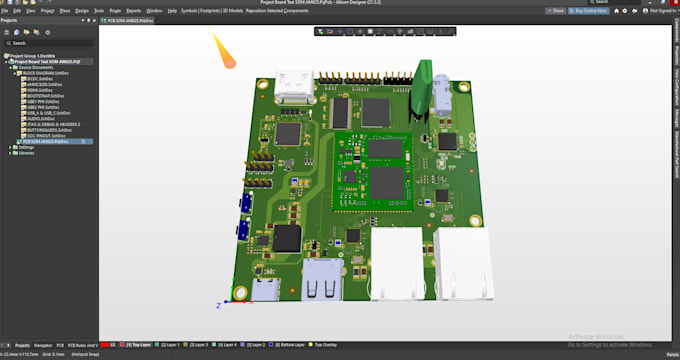Screen dimensions: 680x360
Task: Select [3] Layer 3 tab
Action: [196, 345]
